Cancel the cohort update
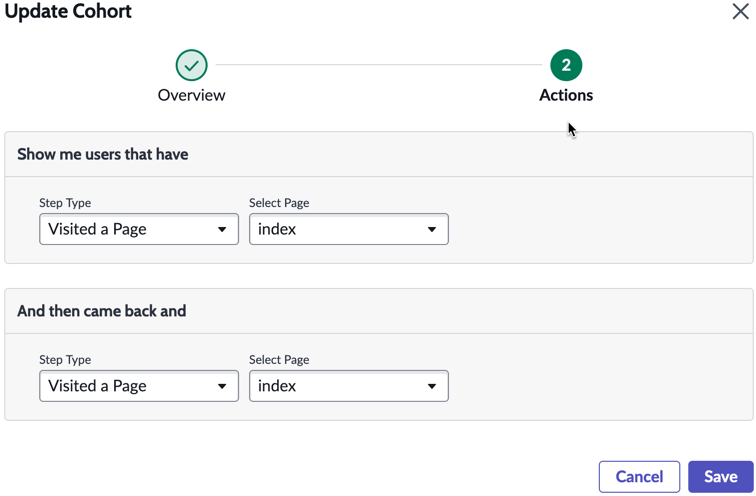The width and height of the screenshot is (756, 496). pyautogui.click(x=639, y=476)
